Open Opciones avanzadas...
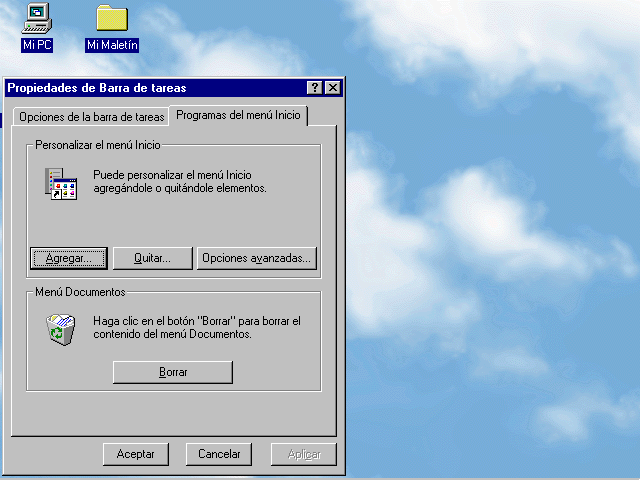The image size is (640, 480). point(257,258)
